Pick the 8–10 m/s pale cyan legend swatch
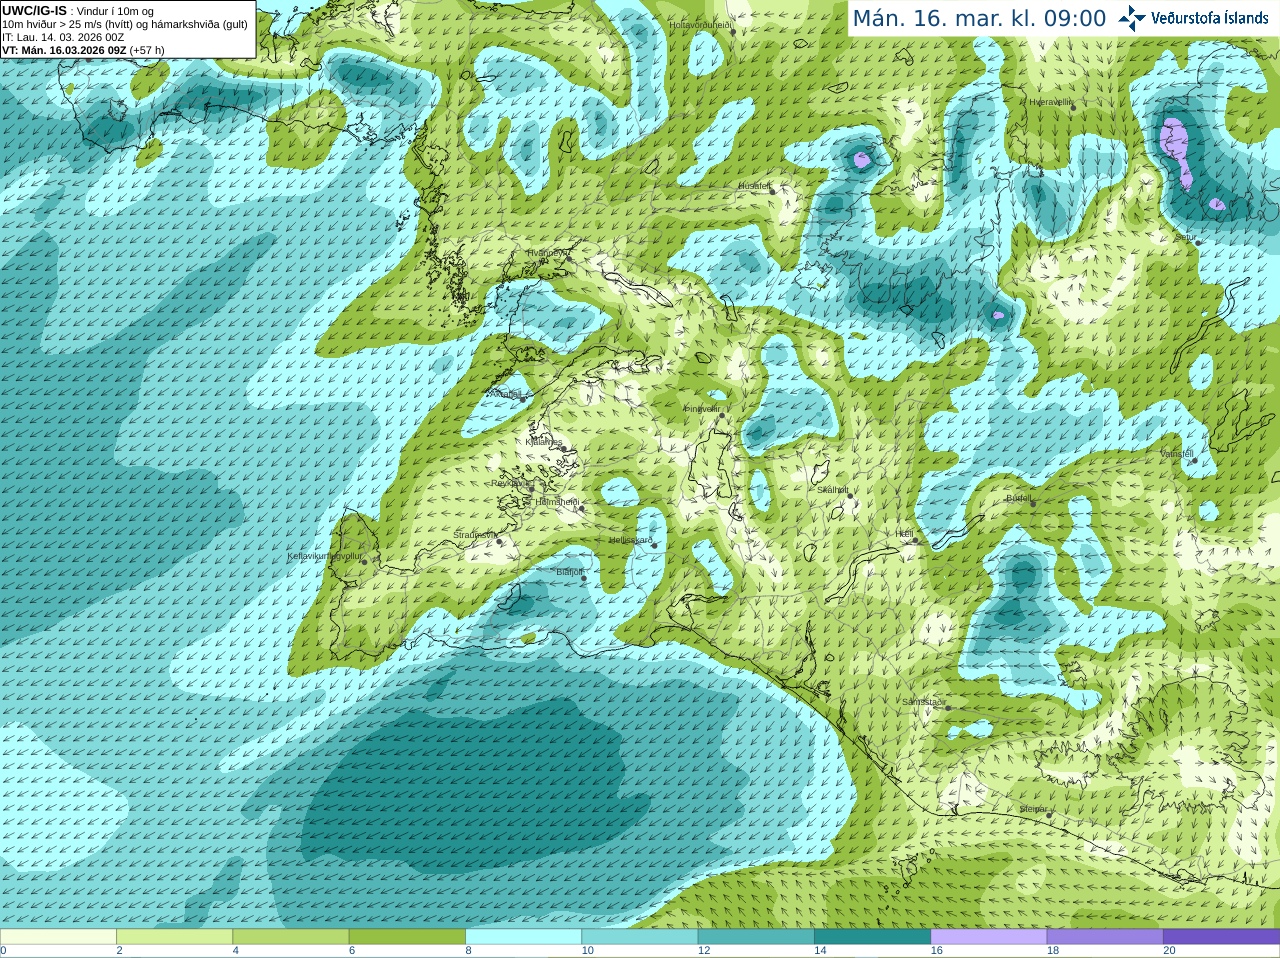 pos(523,937)
